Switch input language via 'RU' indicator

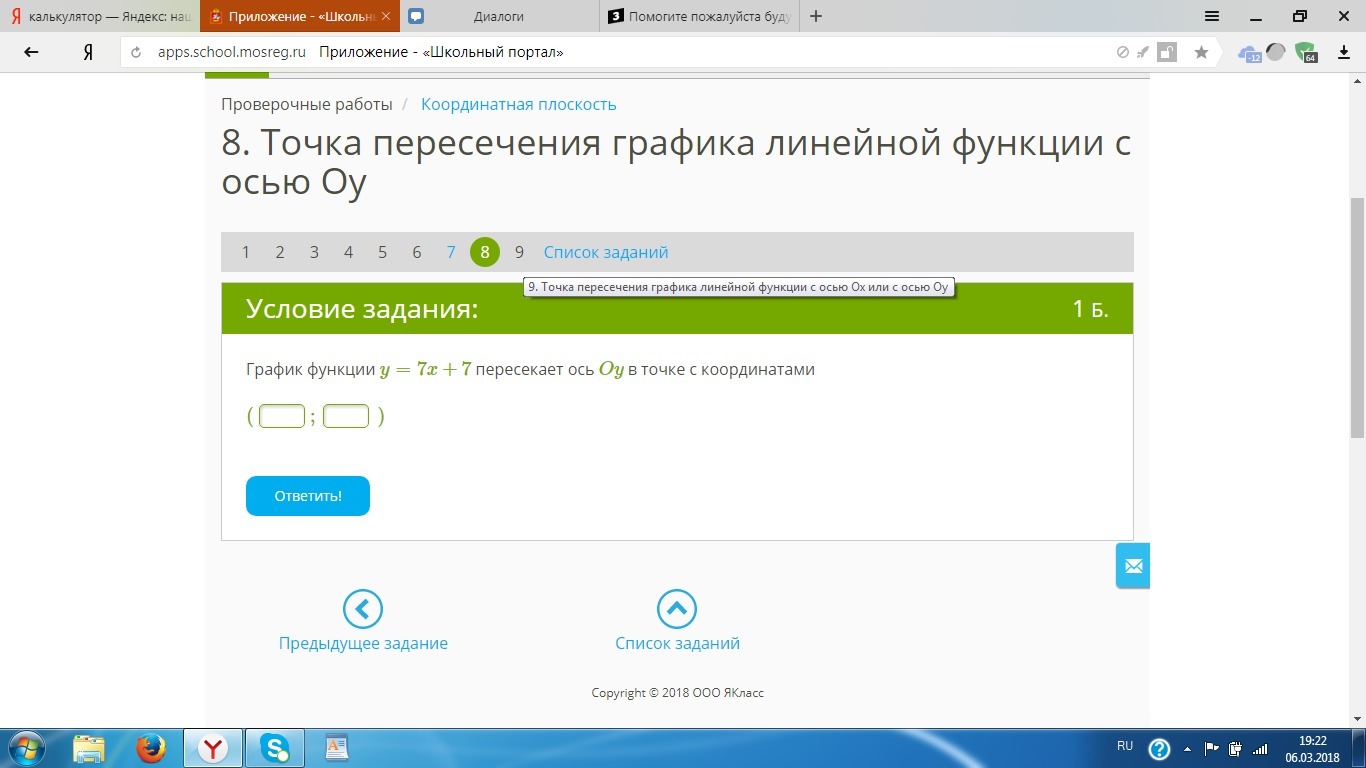pos(1125,746)
